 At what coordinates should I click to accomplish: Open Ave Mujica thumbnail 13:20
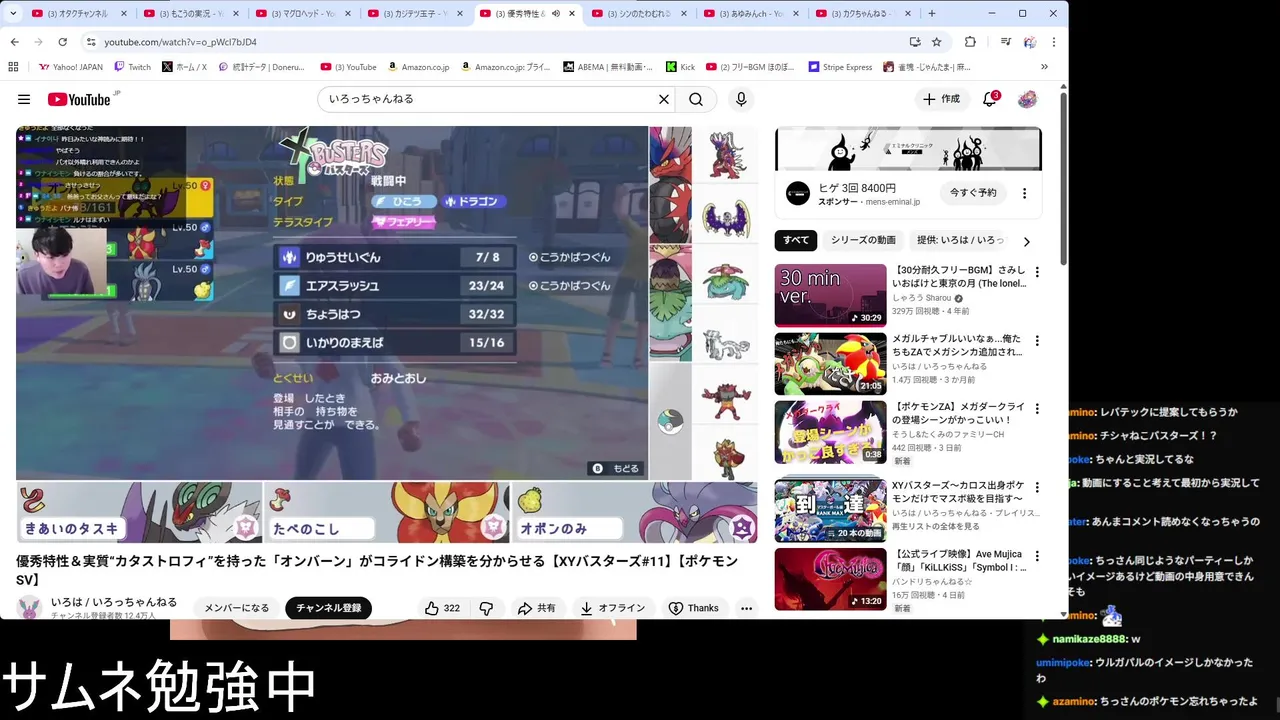click(830, 579)
